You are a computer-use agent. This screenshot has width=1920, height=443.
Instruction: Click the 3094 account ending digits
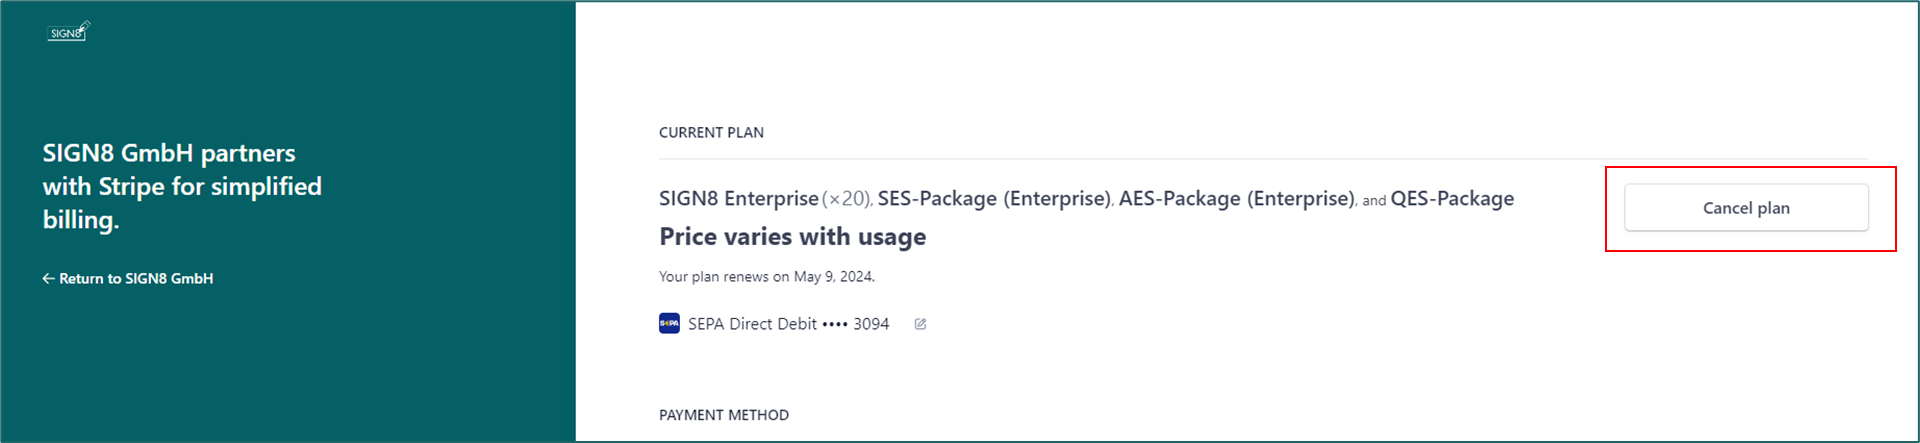click(871, 324)
